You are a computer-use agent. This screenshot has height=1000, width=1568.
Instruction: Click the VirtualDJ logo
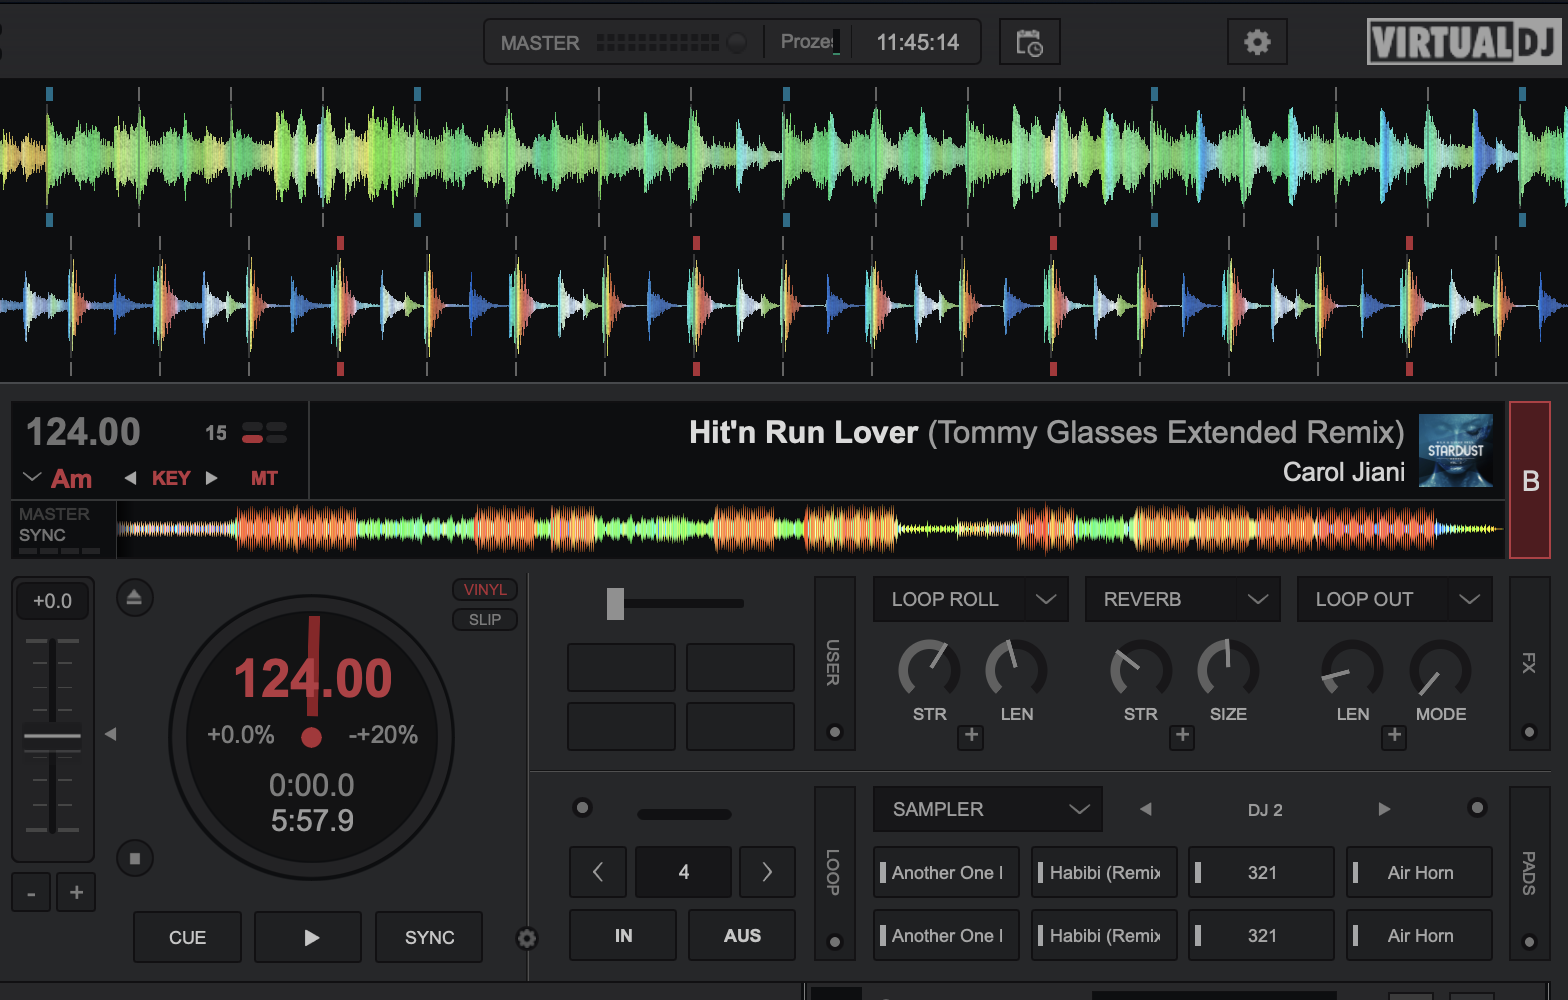(1463, 42)
